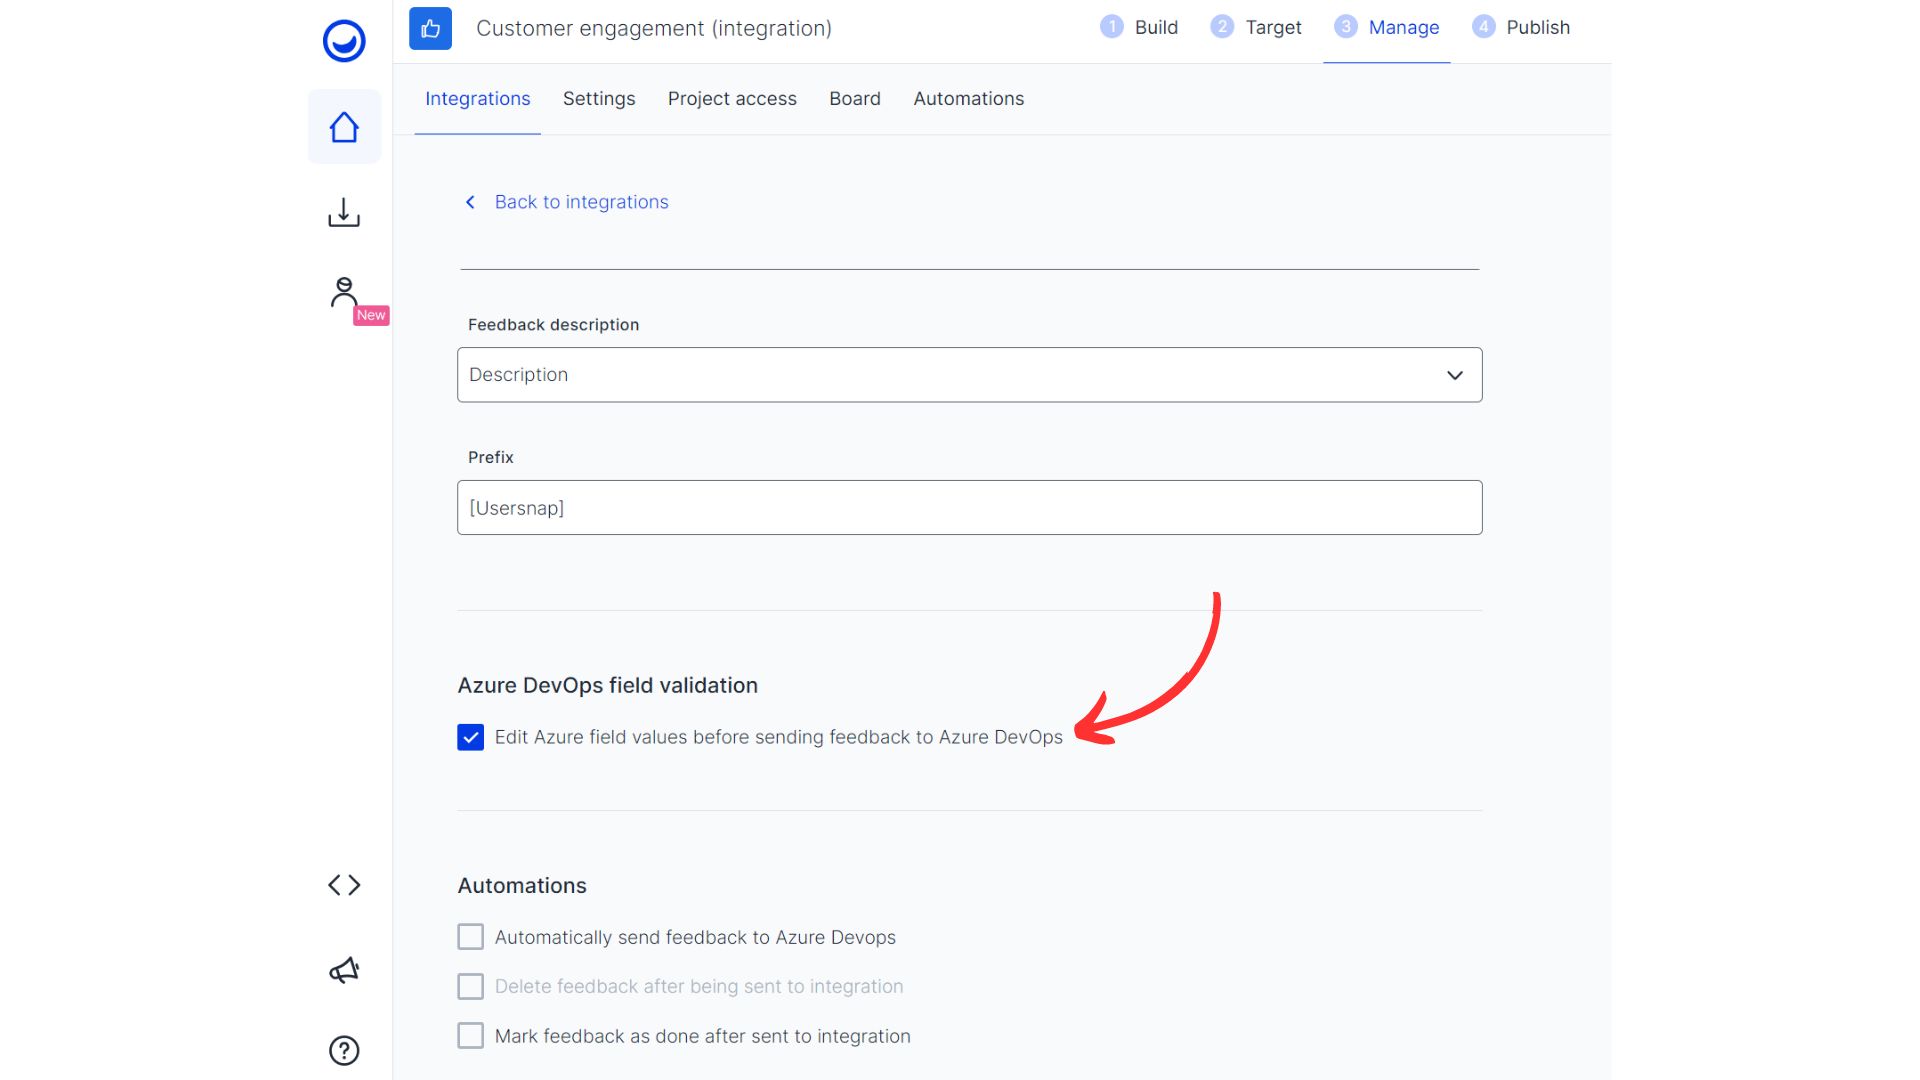Image resolution: width=1920 pixels, height=1080 pixels.
Task: Switch to the Settings tab
Action: click(598, 98)
